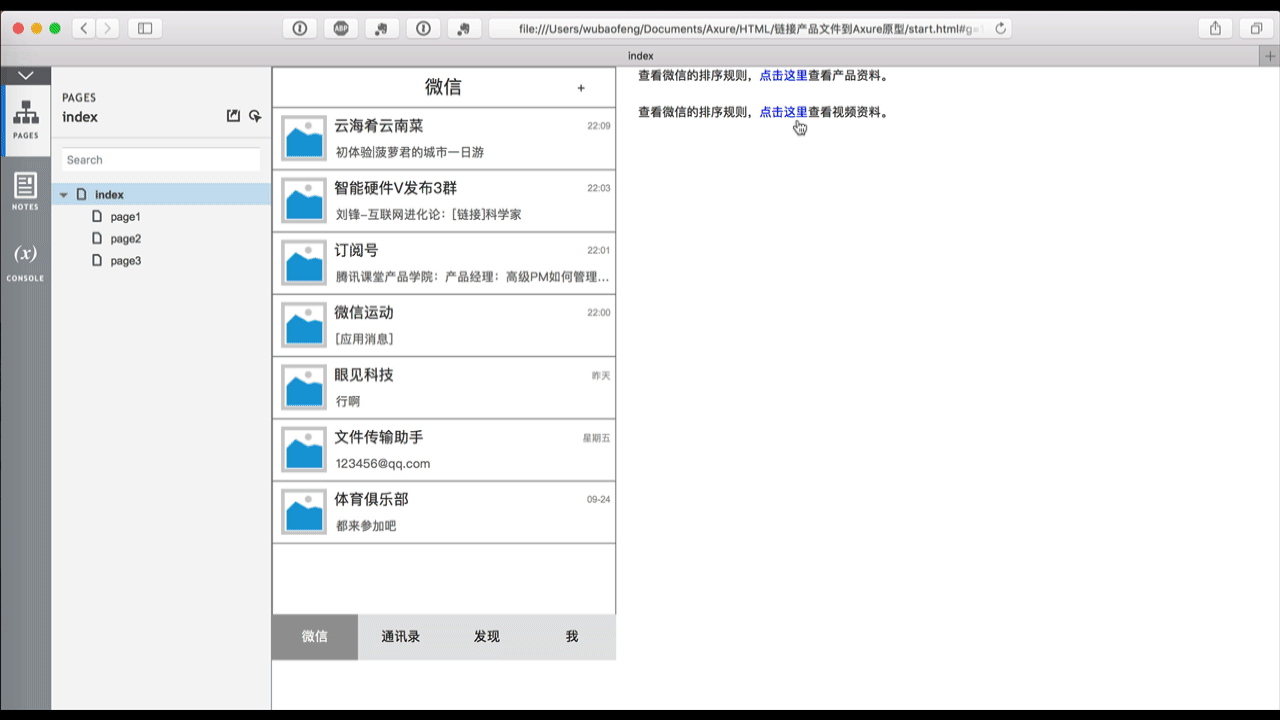Go back with Safari back arrow
The width and height of the screenshot is (1280, 720).
(84, 29)
